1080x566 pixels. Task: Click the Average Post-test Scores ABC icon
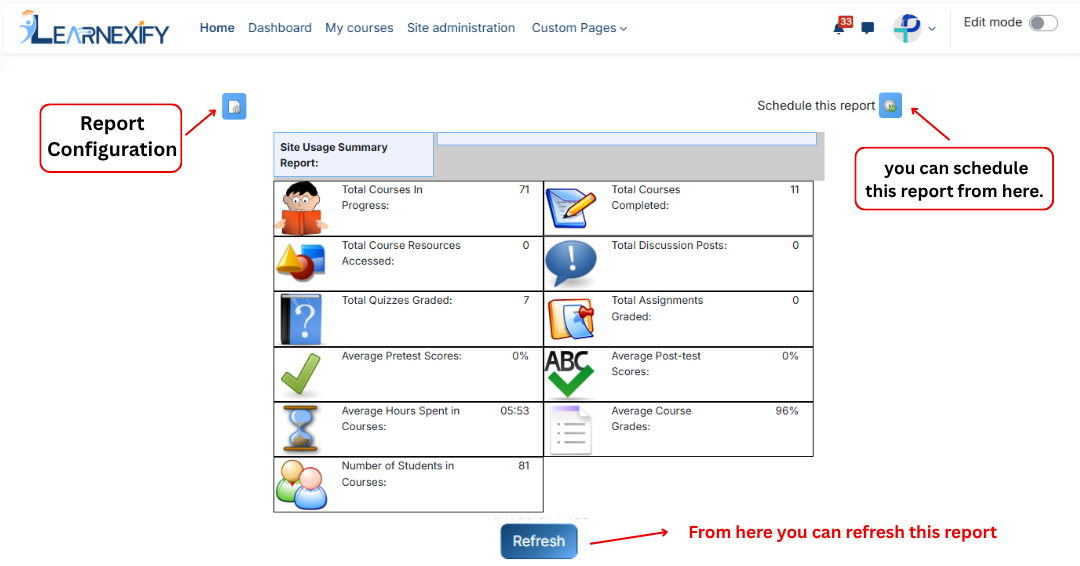(570, 374)
